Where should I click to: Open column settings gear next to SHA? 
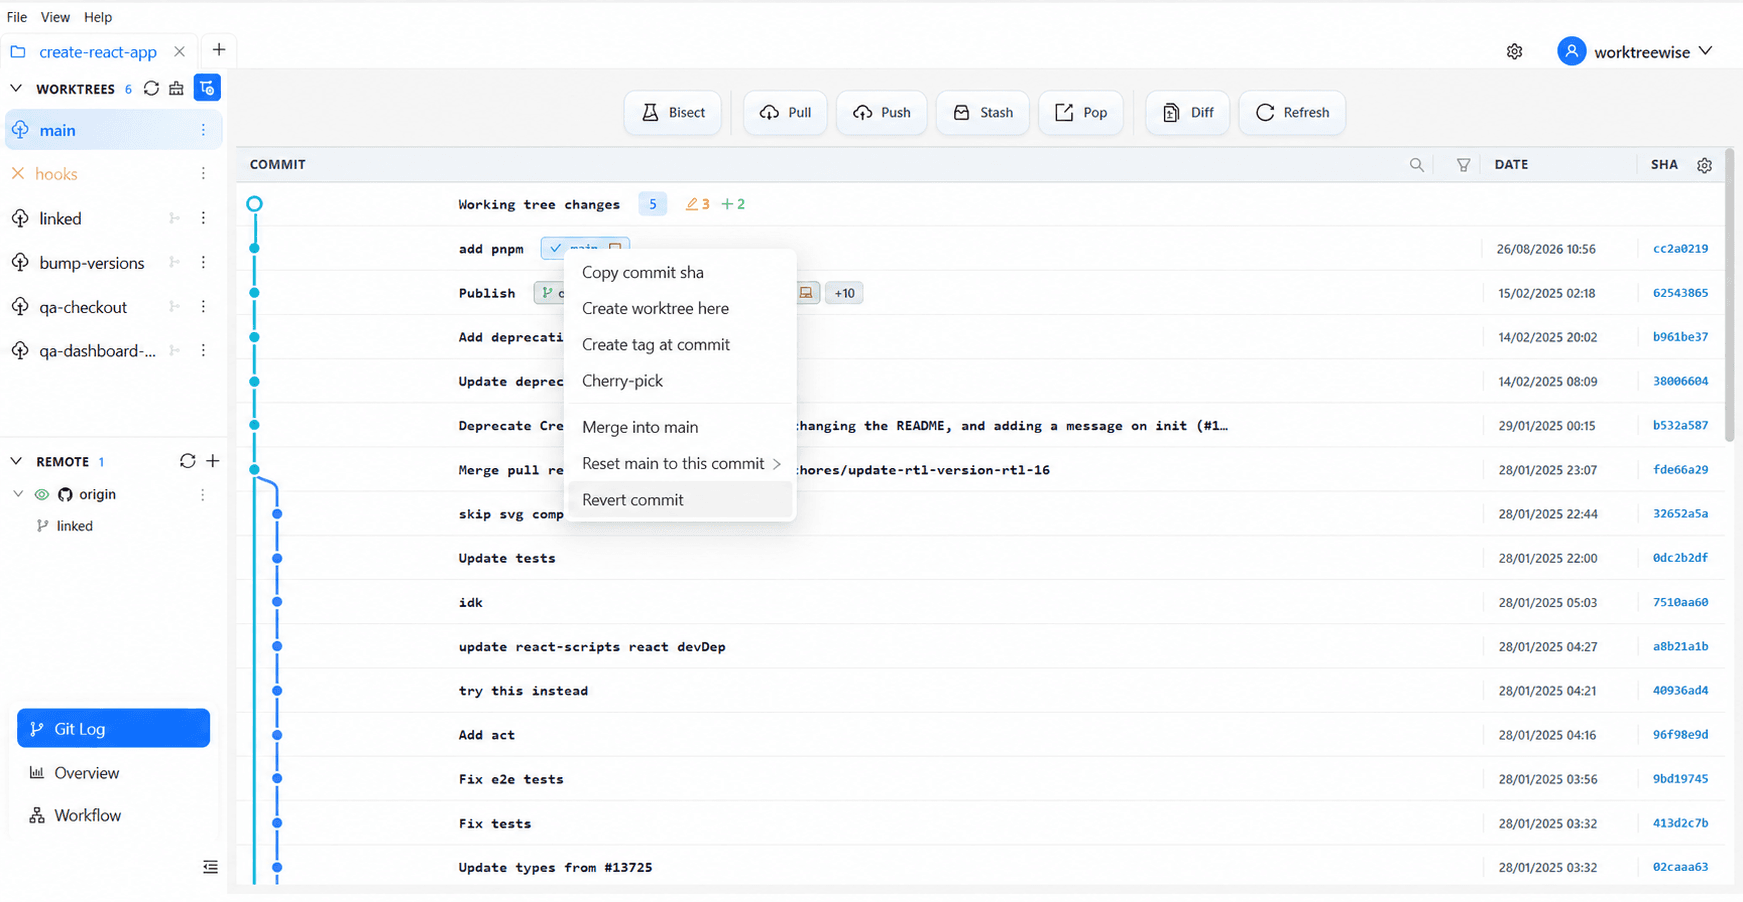pos(1704,165)
